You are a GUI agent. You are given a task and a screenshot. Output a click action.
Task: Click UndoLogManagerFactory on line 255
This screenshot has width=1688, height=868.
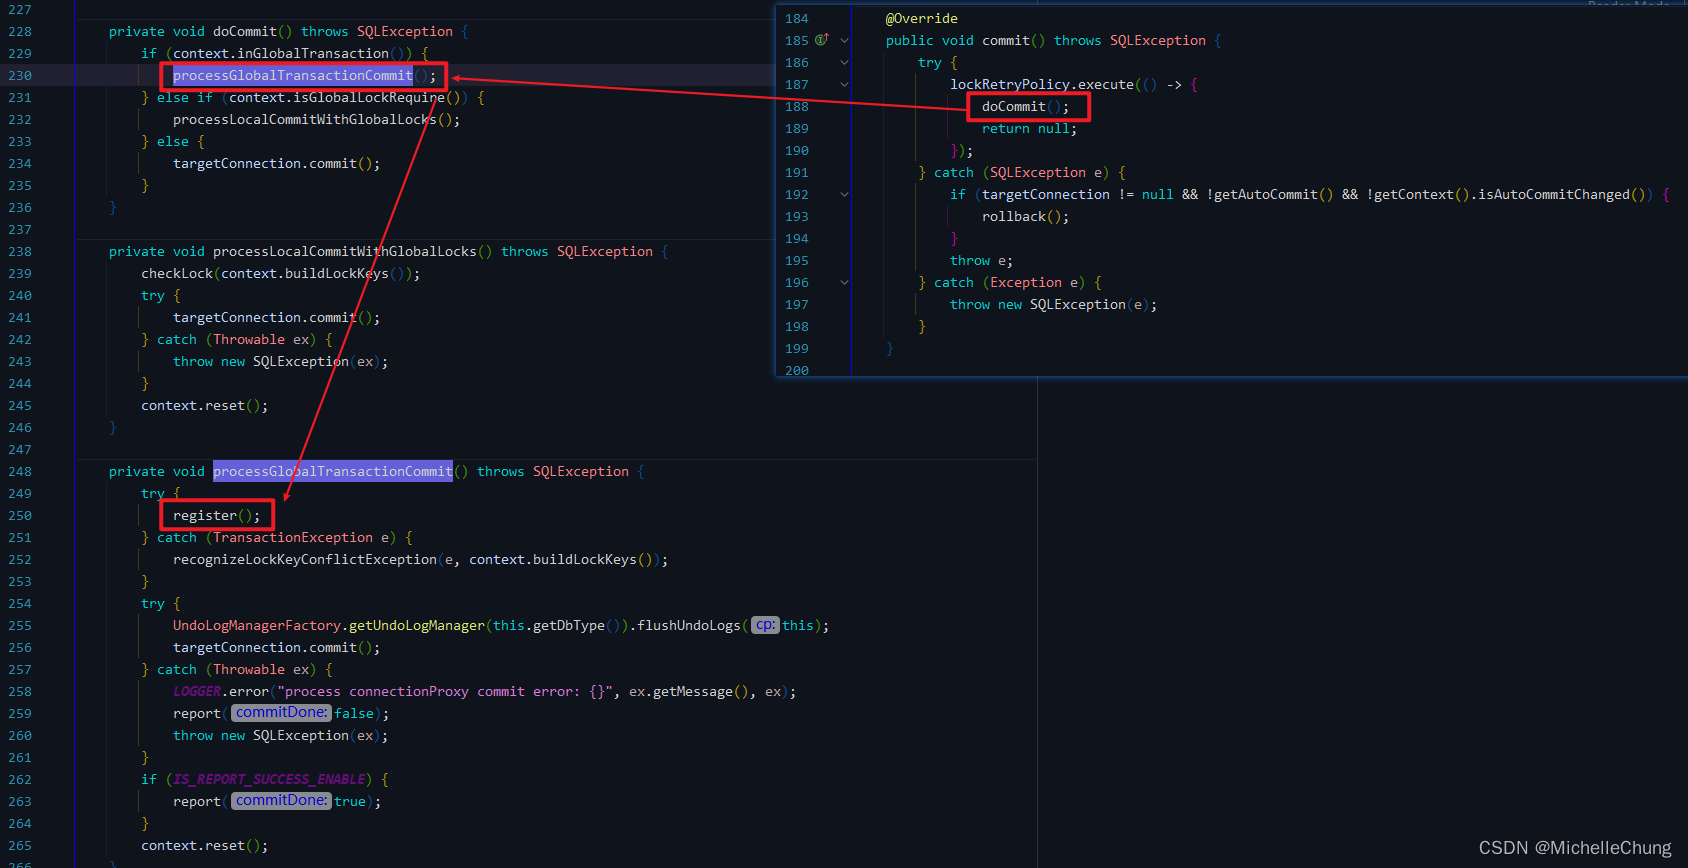tap(257, 626)
